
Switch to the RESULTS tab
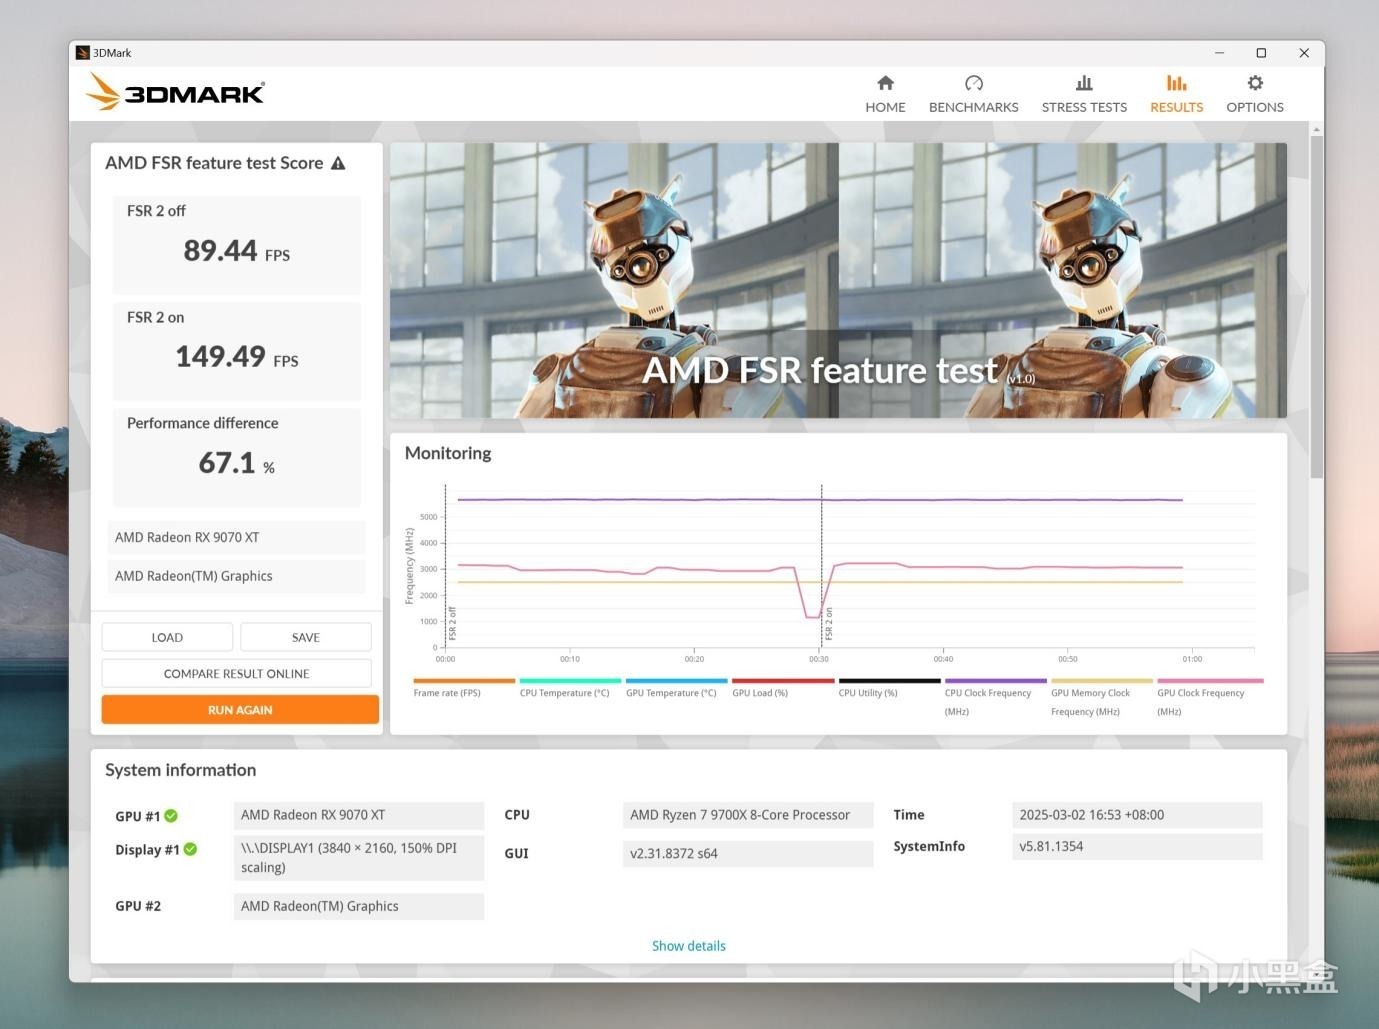pyautogui.click(x=1176, y=93)
